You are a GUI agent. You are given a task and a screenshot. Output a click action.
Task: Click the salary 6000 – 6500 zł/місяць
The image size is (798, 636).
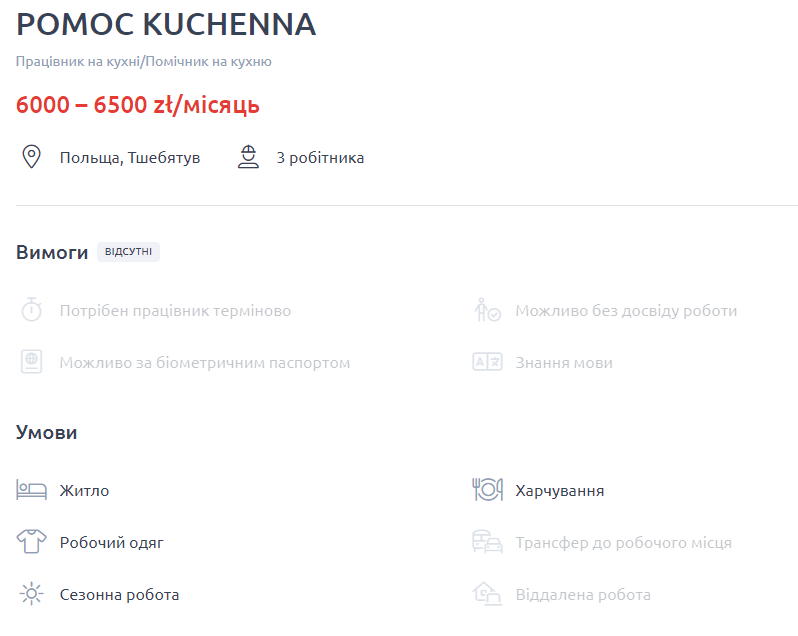[x=138, y=105]
